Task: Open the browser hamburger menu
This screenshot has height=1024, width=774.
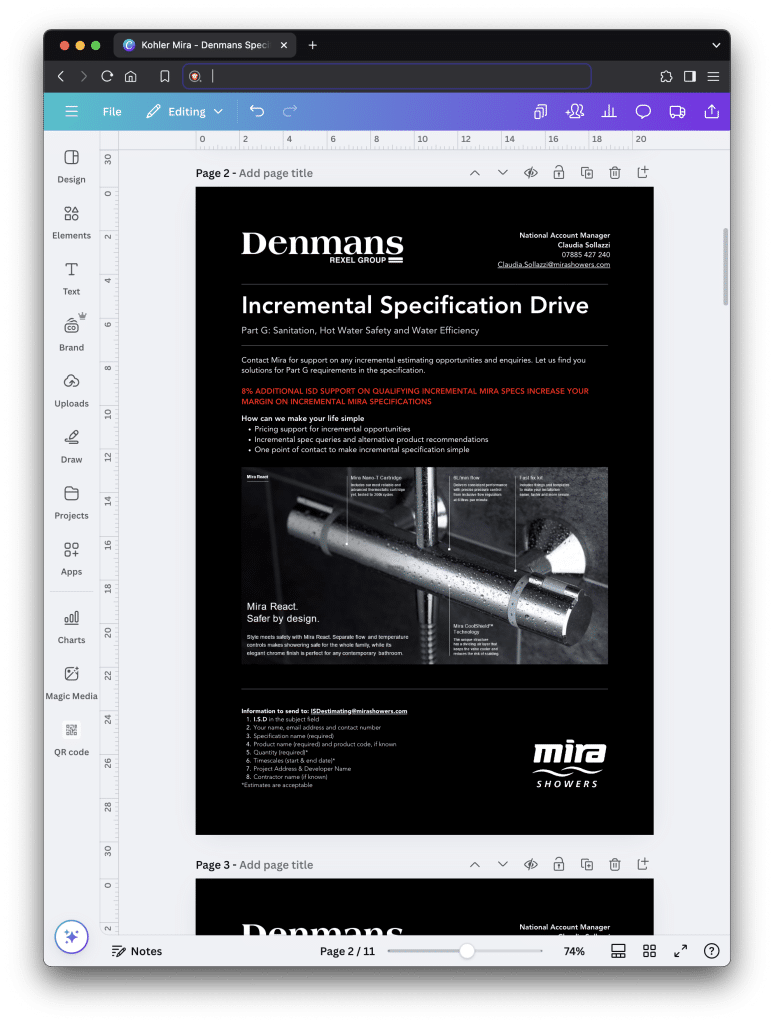Action: pyautogui.click(x=713, y=76)
